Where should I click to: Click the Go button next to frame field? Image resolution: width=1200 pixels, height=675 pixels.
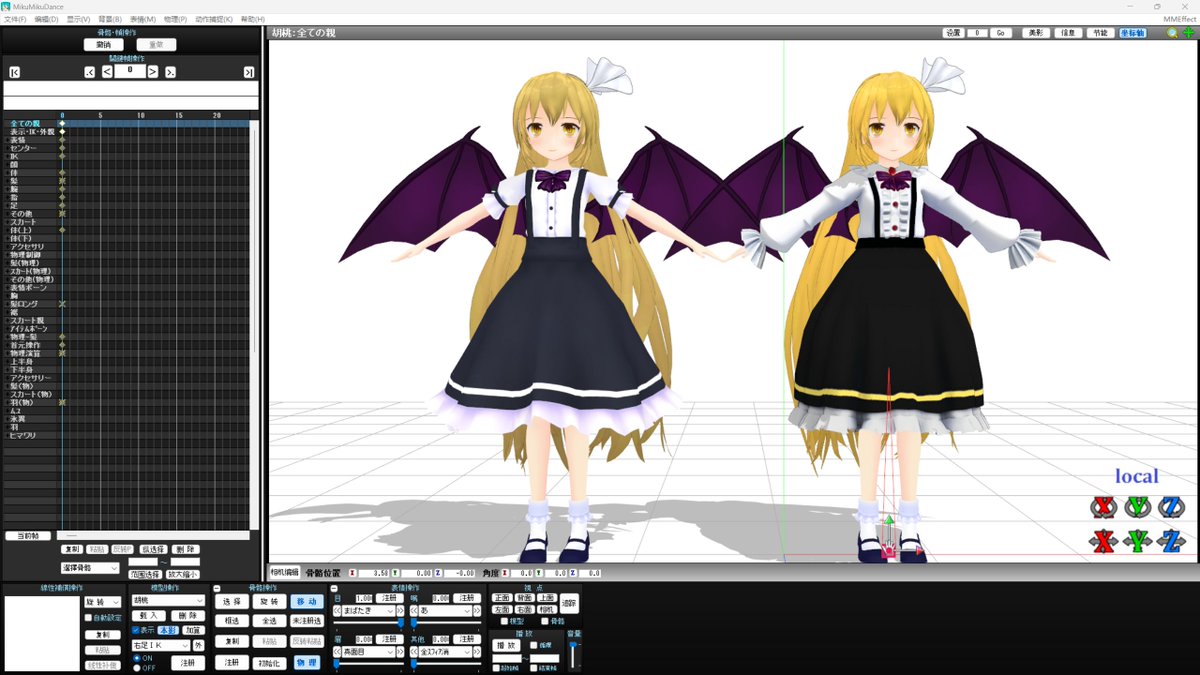click(1000, 33)
